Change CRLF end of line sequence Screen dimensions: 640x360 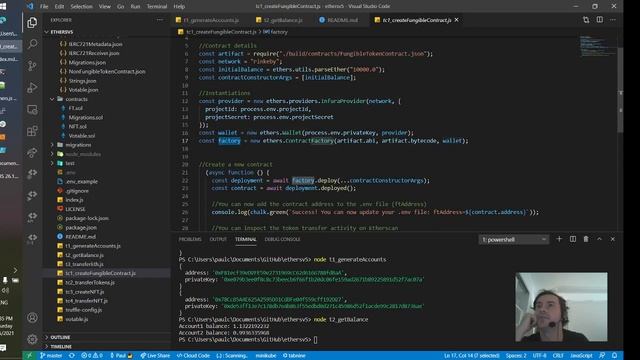(x=558, y=356)
